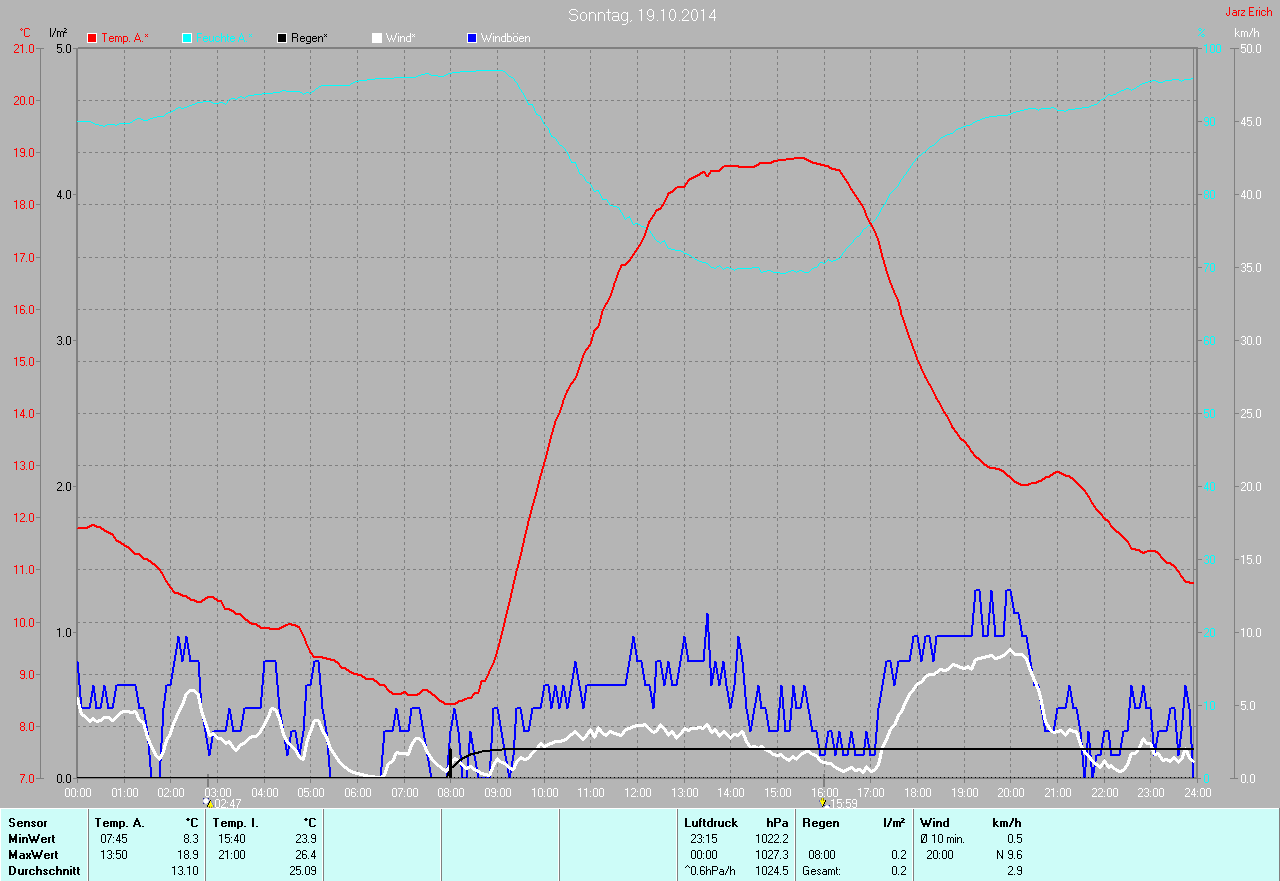Screen dimensions: 1280x881
Task: Click the pressure value 1027.3
Action: tap(772, 855)
